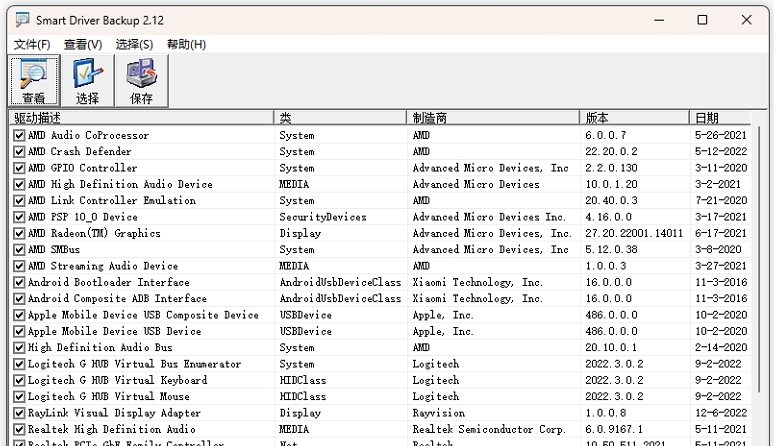This screenshot has width=774, height=446.
Task: Click the 查看 magnifier toolbar icon
Action: [34, 81]
